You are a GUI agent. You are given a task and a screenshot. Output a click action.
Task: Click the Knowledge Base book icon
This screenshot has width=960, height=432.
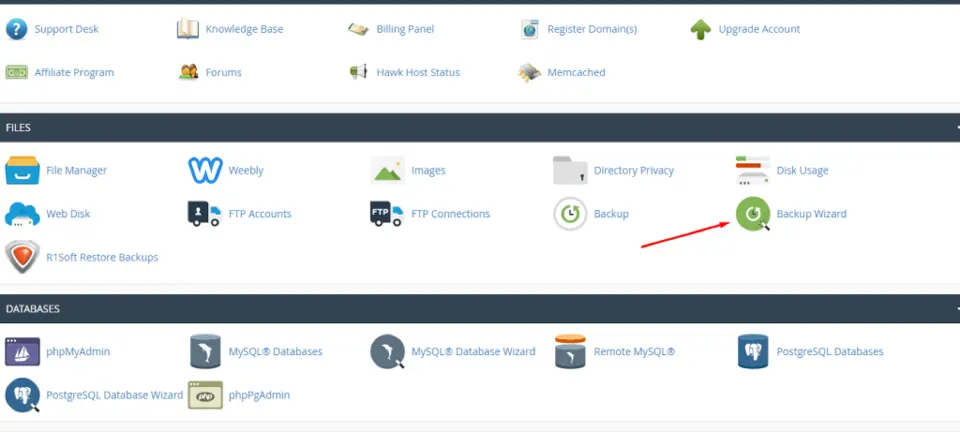(x=188, y=29)
